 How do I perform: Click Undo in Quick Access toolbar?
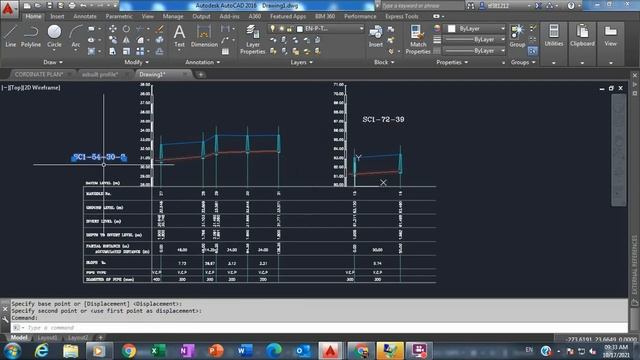point(83,6)
